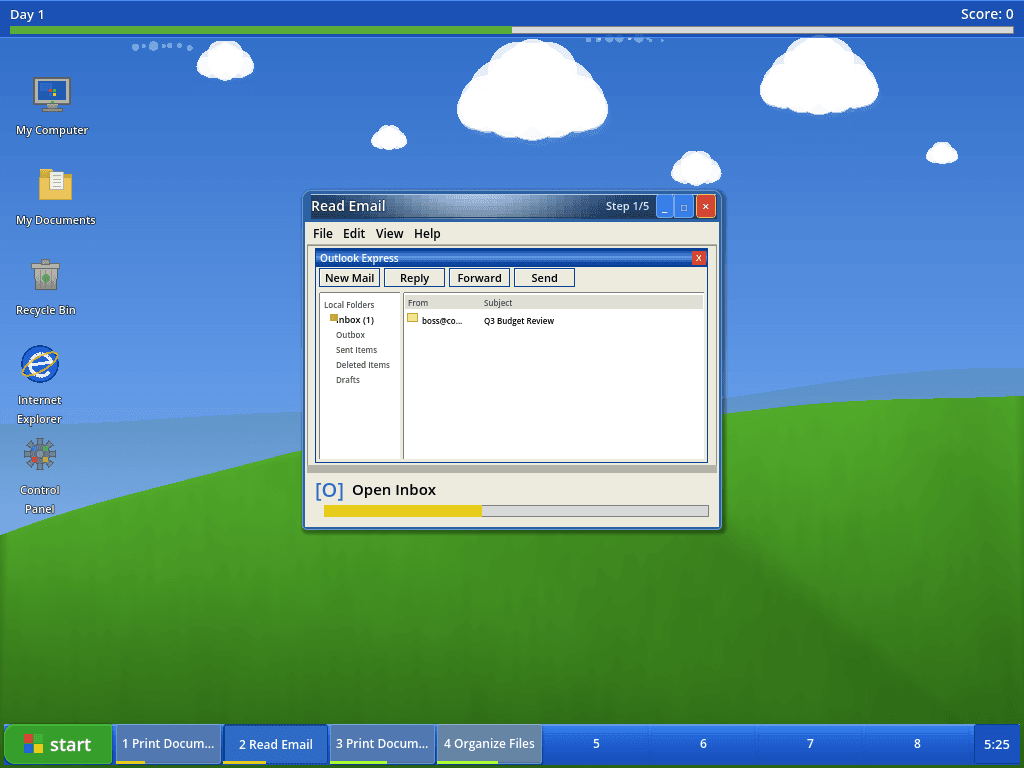Click the Send button
Screen dimensions: 1024x768
(543, 277)
